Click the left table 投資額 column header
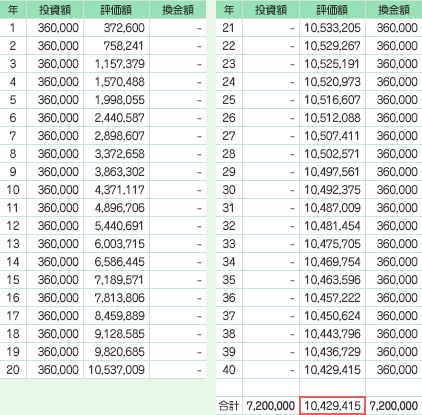Viewport: 422px width, 415px height. click(55, 9)
